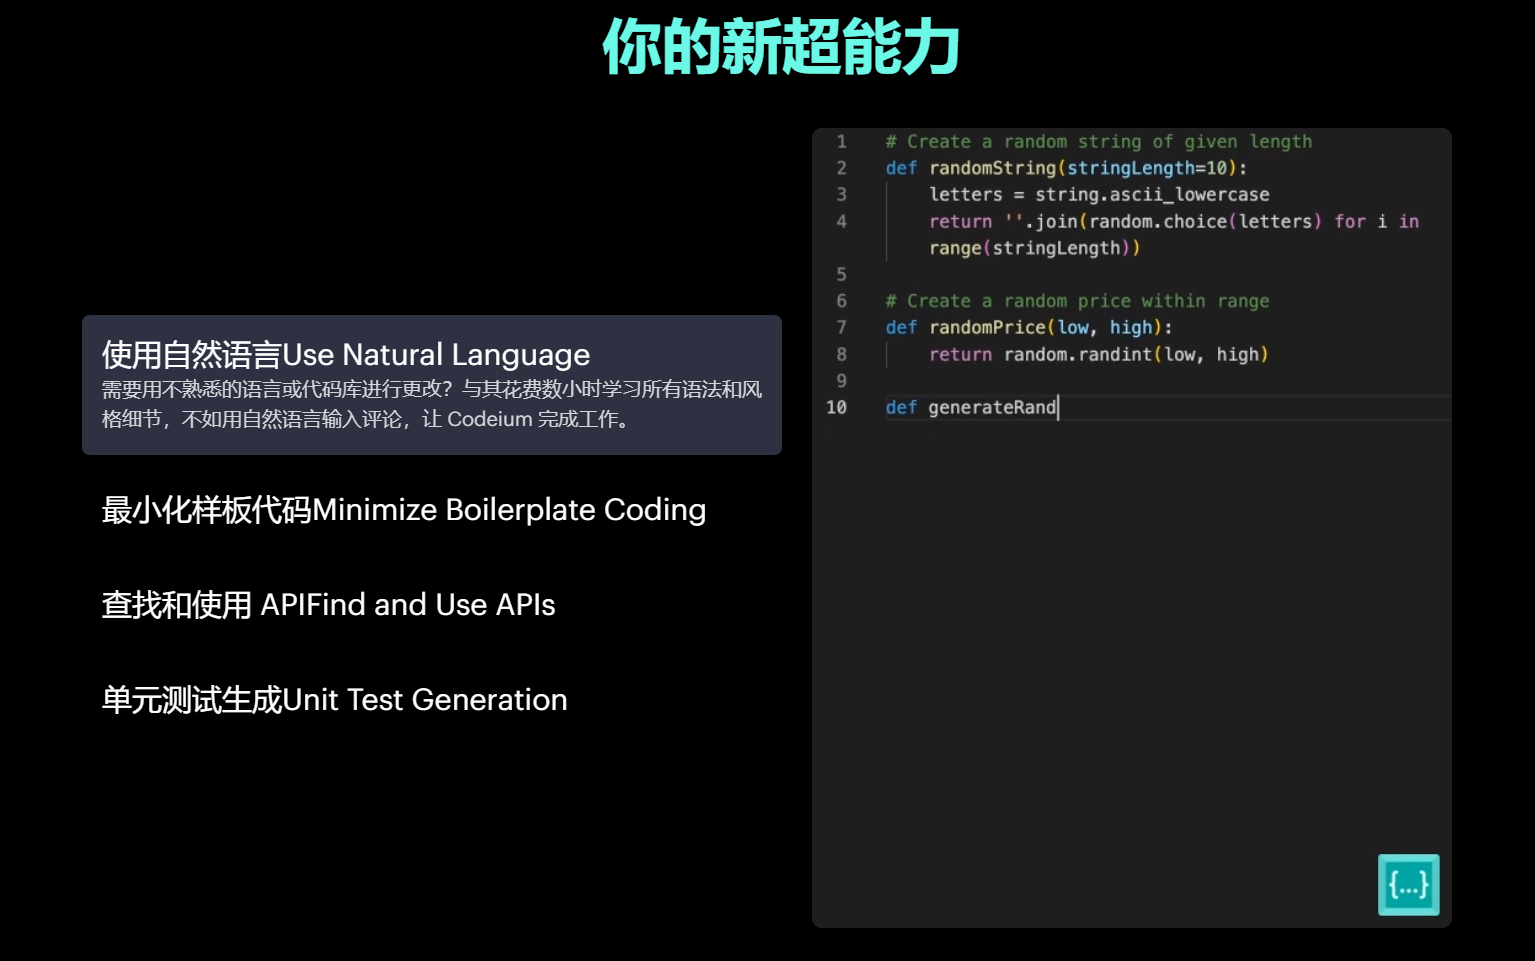
Task: Expand the Unit Test Generation section
Action: [333, 700]
